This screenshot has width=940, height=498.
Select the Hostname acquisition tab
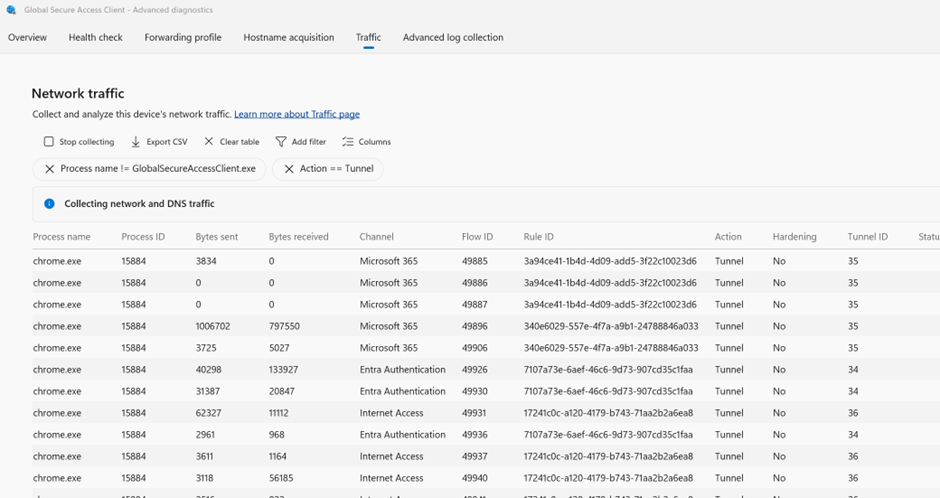(288, 38)
